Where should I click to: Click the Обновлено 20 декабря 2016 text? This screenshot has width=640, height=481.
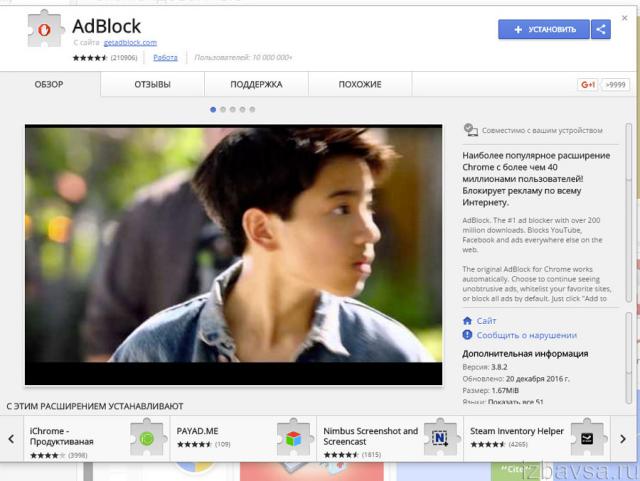516,379
